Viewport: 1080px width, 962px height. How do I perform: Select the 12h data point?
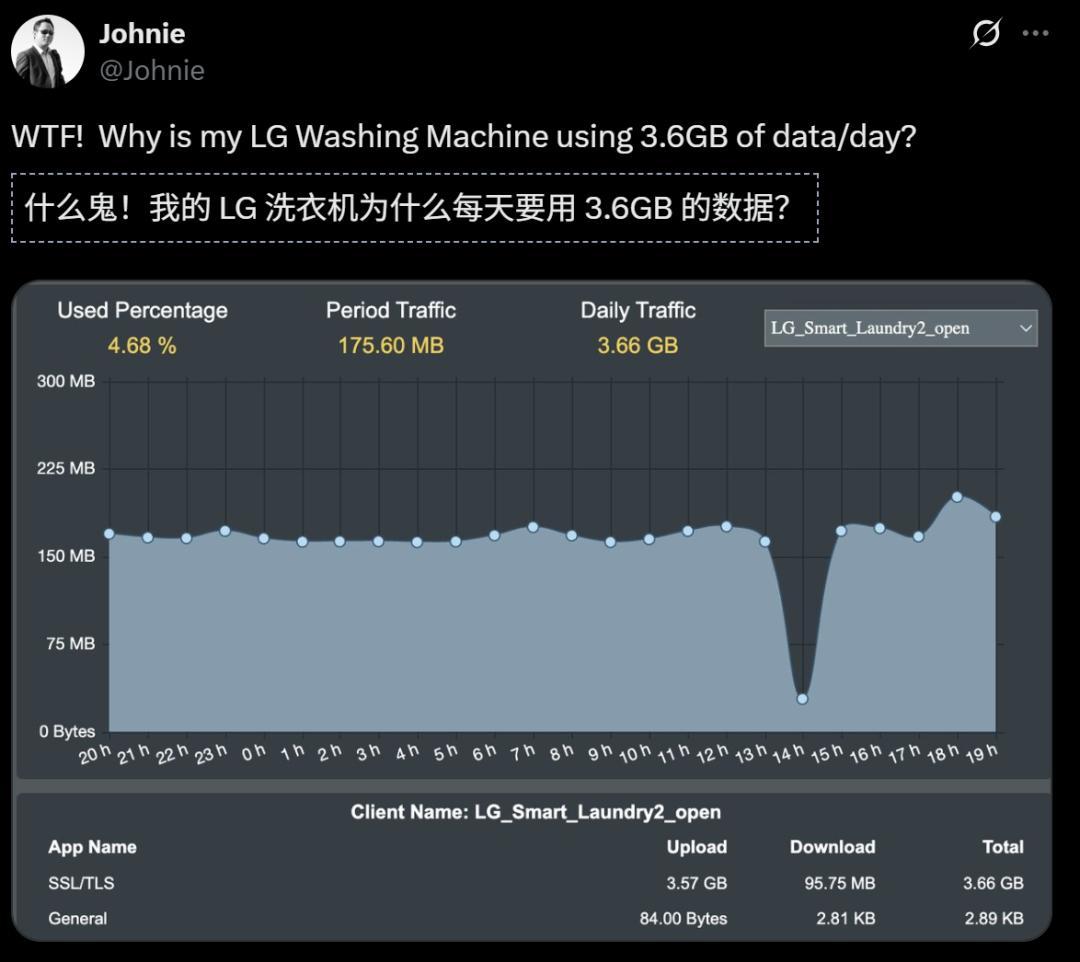pyautogui.click(x=726, y=526)
